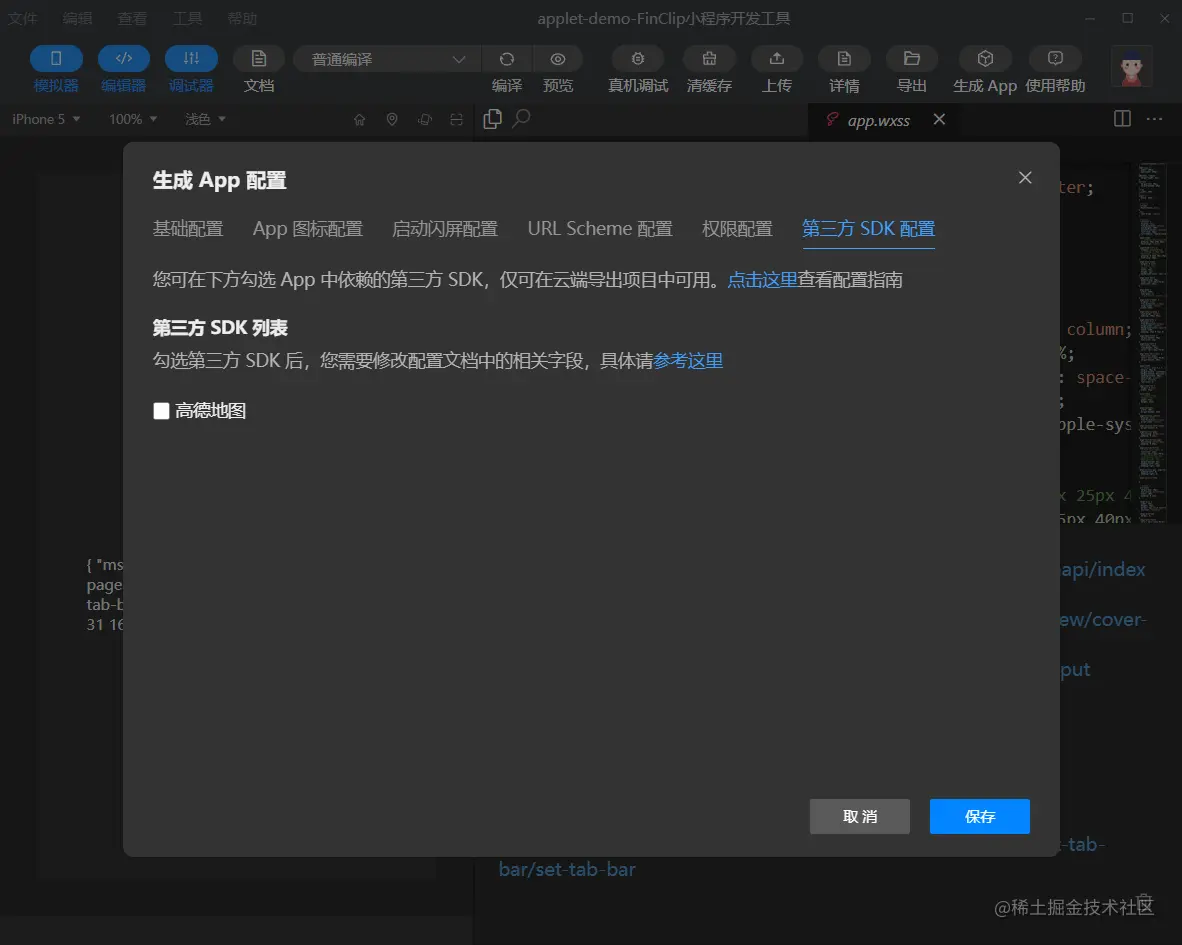Toggle the 模拟器 simulator panel button
The width and height of the screenshot is (1182, 945).
56,59
